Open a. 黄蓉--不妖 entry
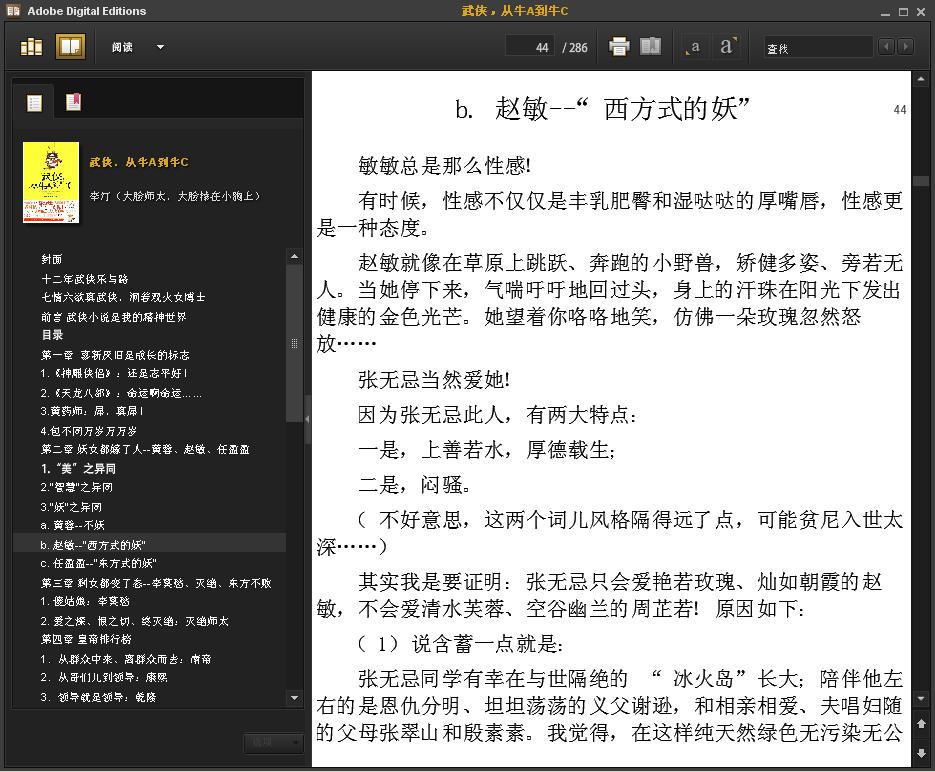The width and height of the screenshot is (935, 772). coord(72,525)
